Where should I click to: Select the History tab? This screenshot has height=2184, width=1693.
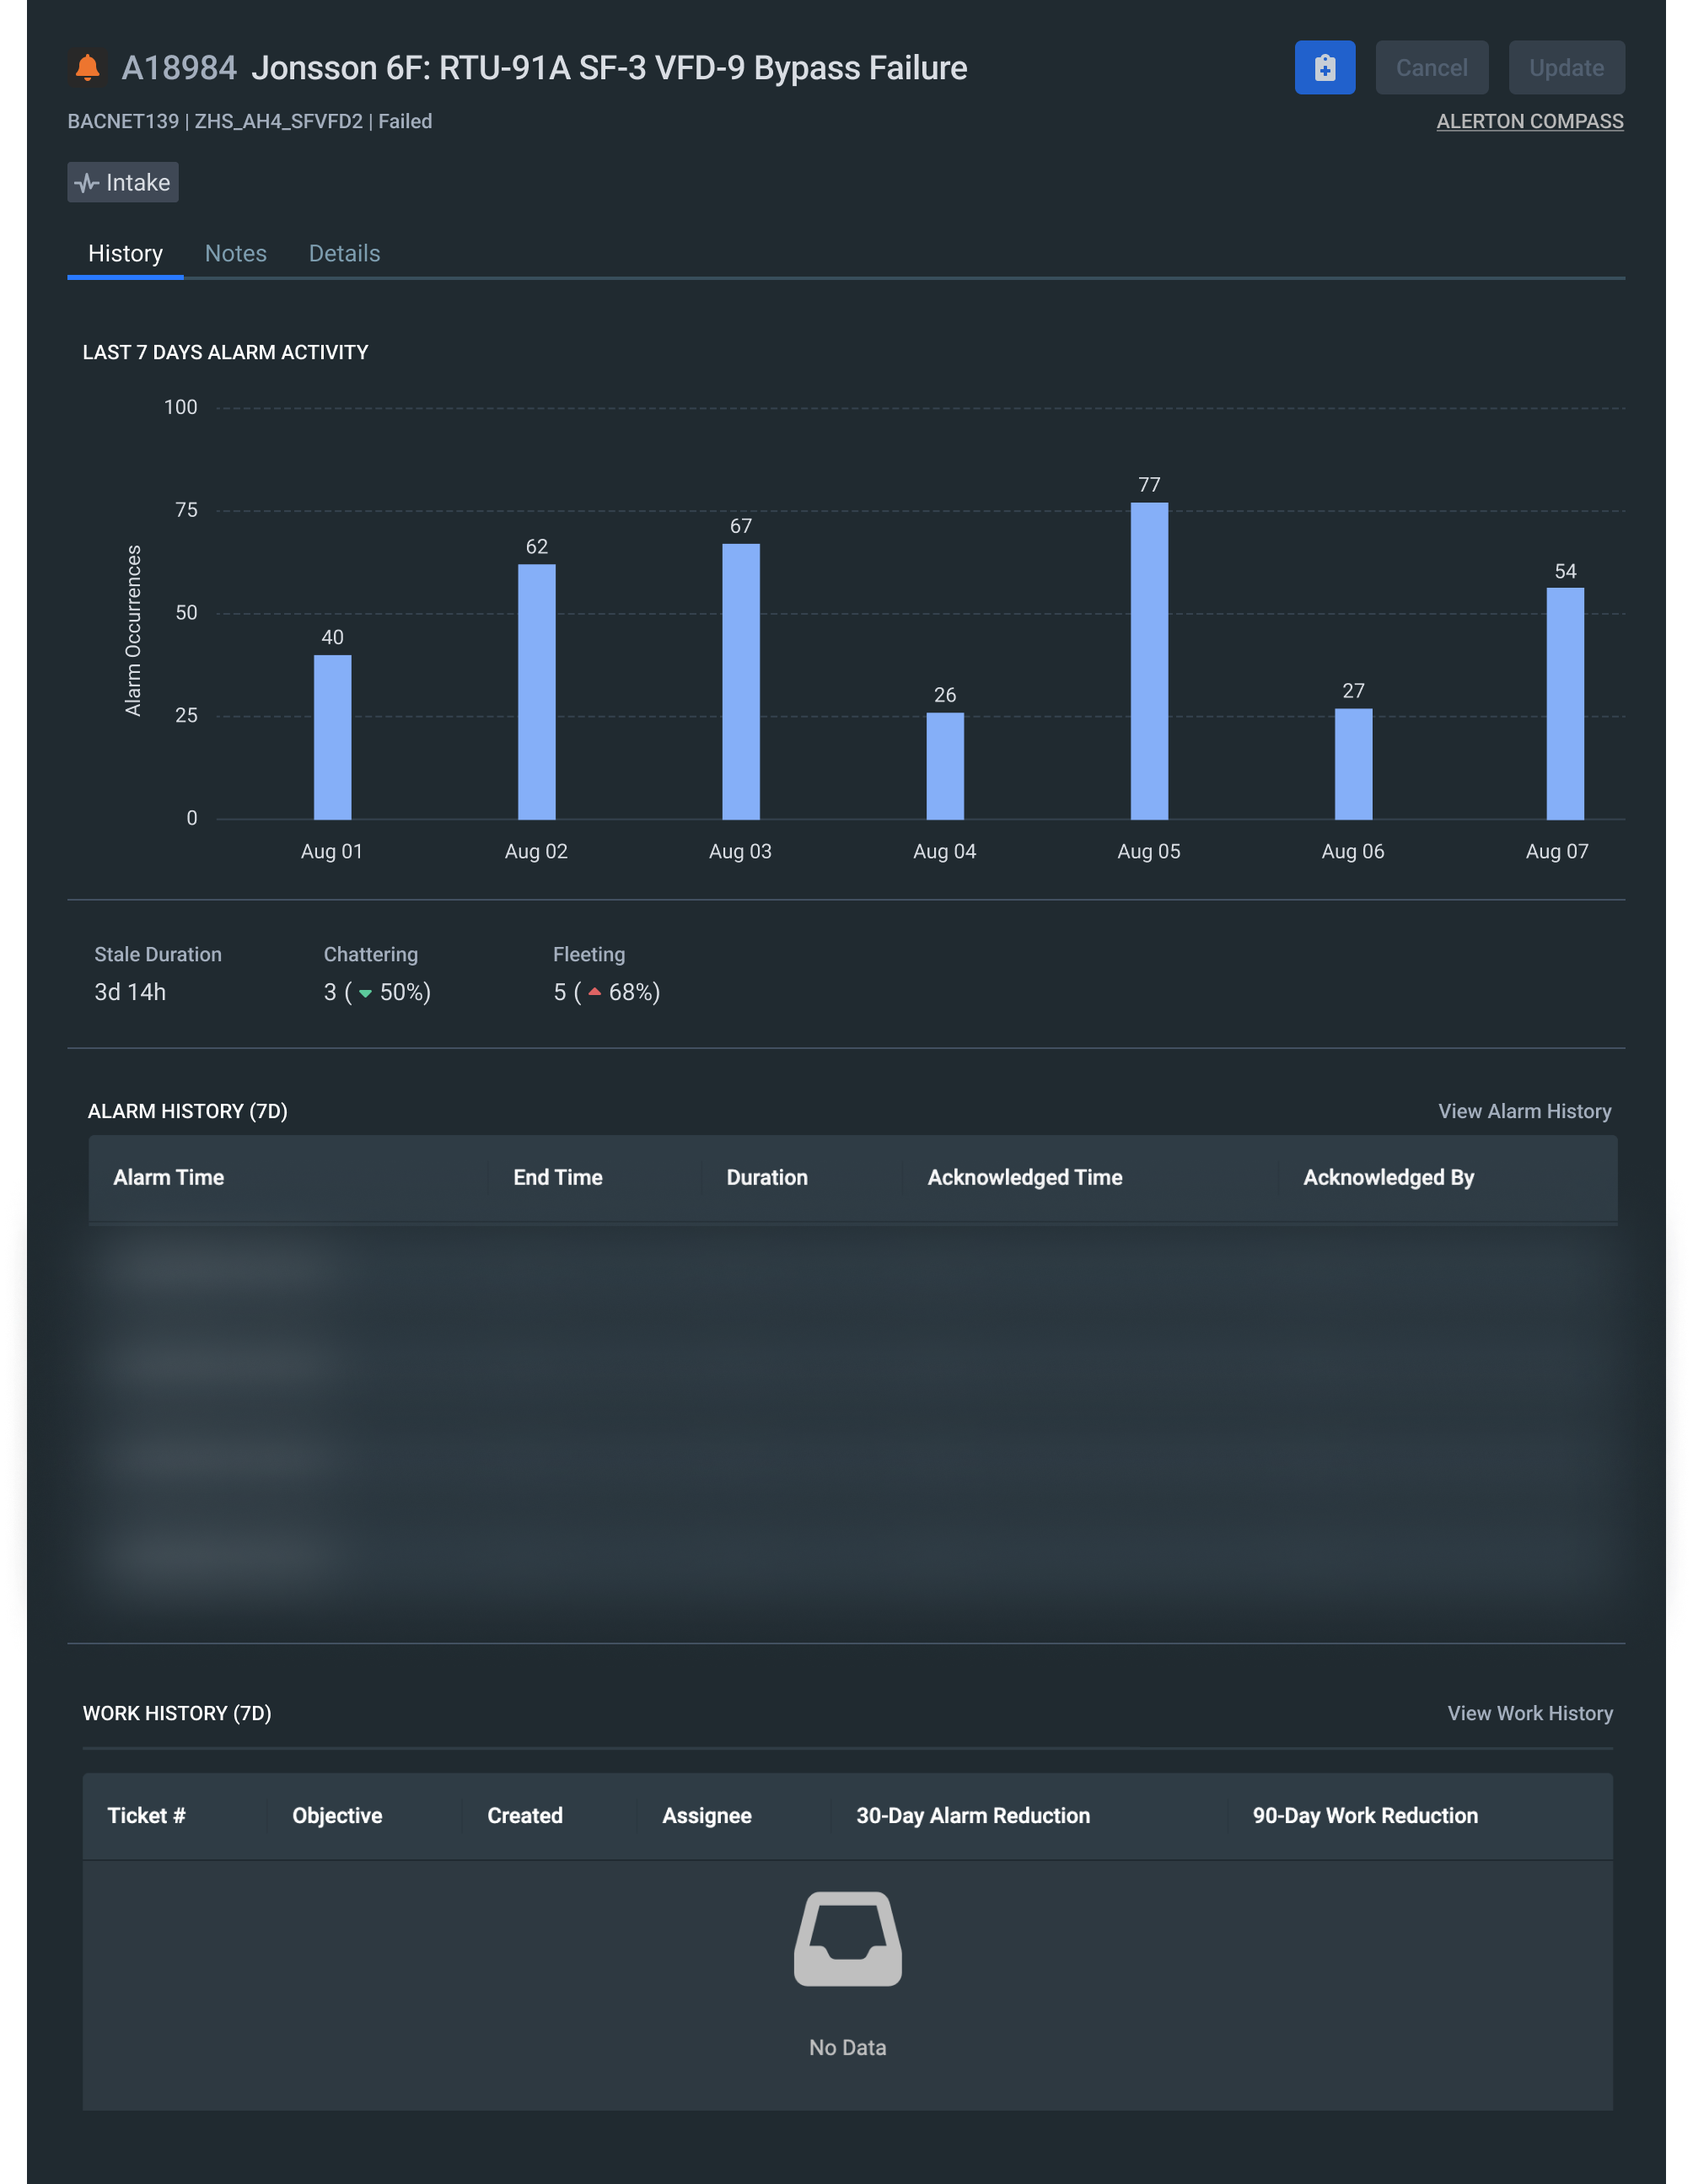pyautogui.click(x=125, y=253)
